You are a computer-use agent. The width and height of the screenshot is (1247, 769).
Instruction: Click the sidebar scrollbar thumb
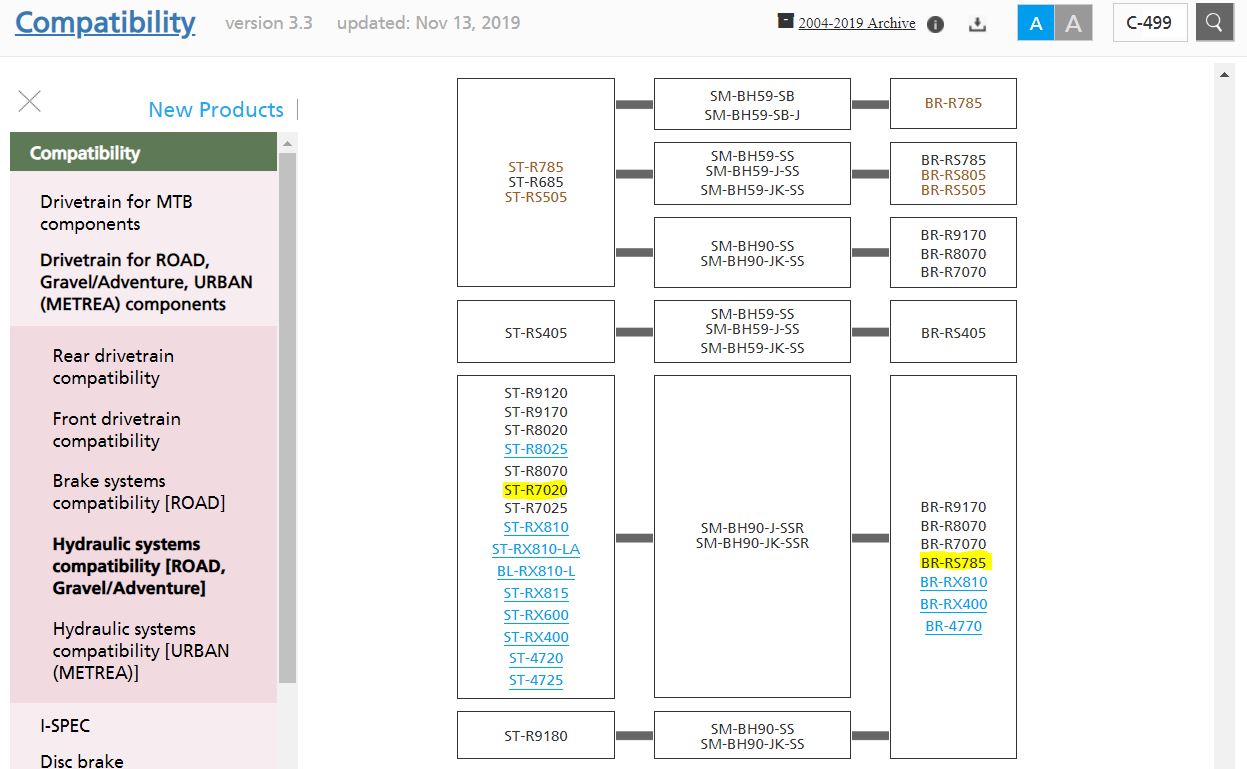click(x=288, y=417)
